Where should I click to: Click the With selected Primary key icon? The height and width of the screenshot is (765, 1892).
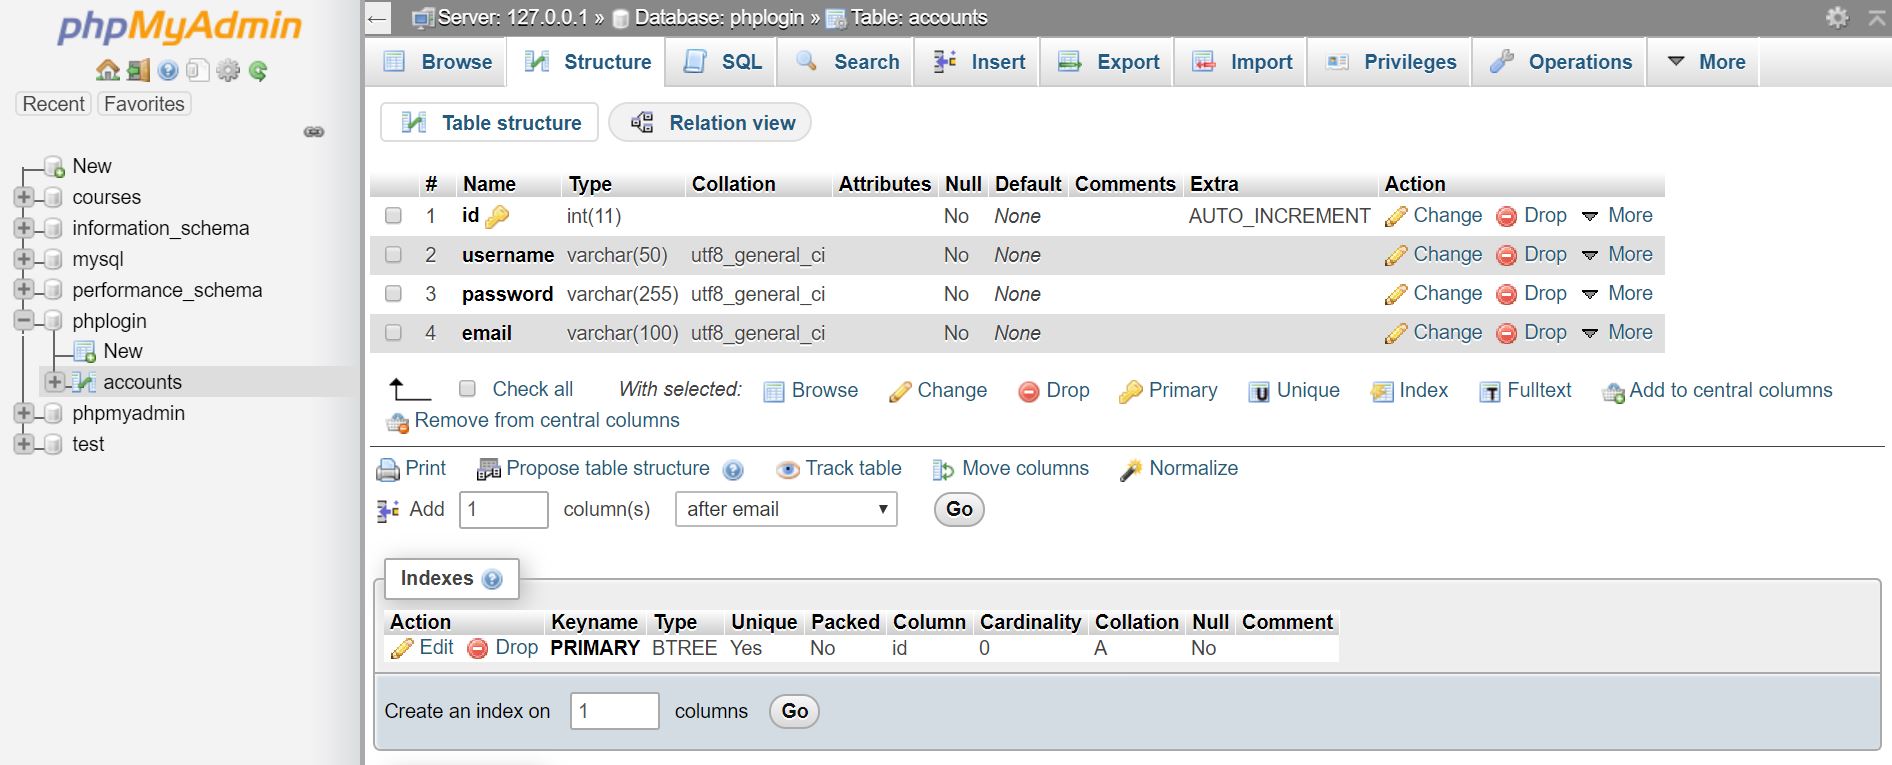click(1131, 392)
